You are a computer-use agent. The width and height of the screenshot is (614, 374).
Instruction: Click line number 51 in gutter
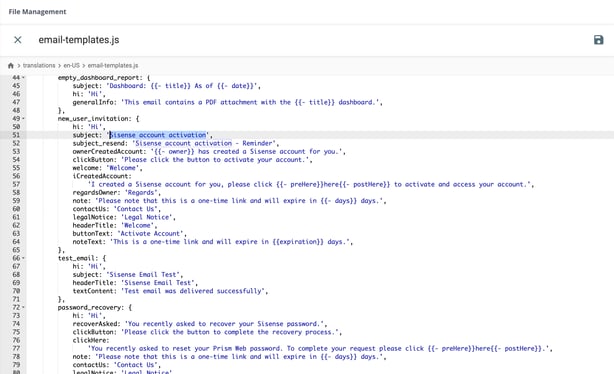coord(16,135)
